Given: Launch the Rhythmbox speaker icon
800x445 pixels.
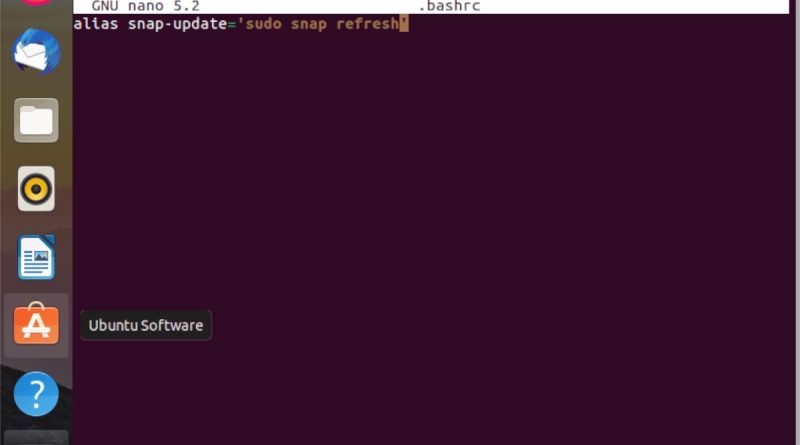Looking at the screenshot, I should coord(36,189).
